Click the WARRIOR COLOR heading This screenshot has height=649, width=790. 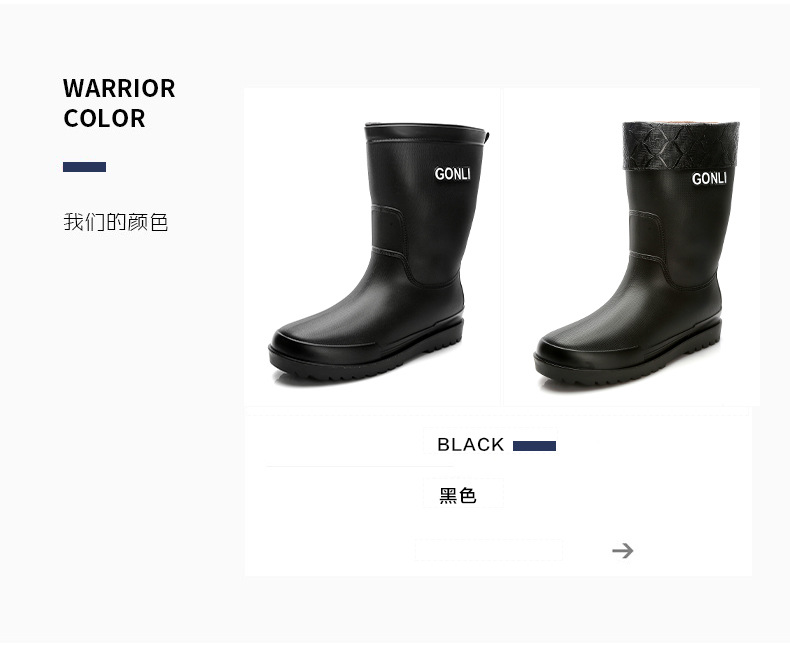[119, 103]
